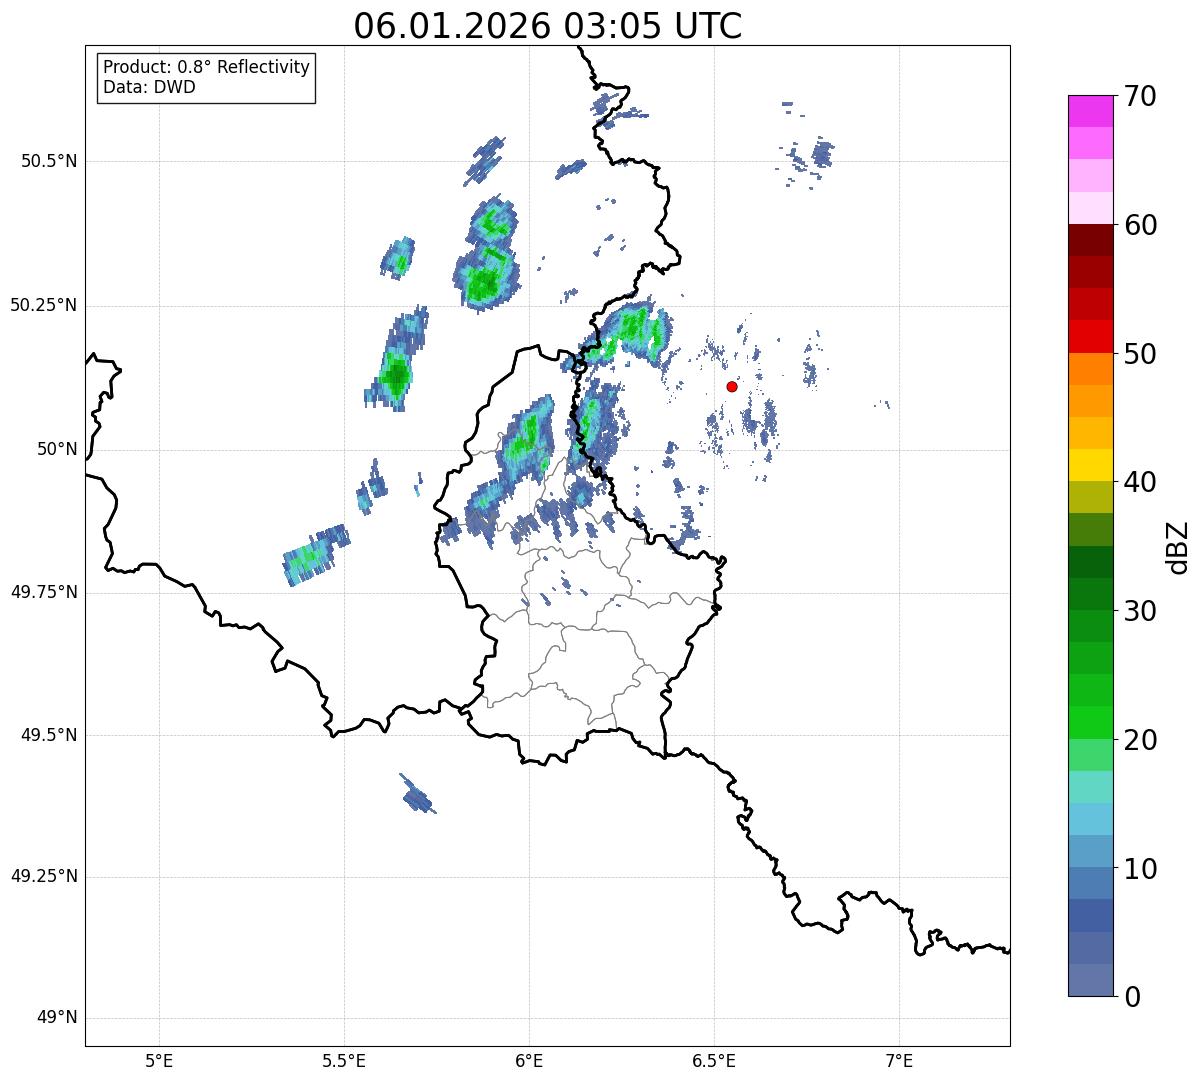The height and width of the screenshot is (1081, 1202).
Task: Click the colorbar tick label 70
Action: click(x=1140, y=96)
